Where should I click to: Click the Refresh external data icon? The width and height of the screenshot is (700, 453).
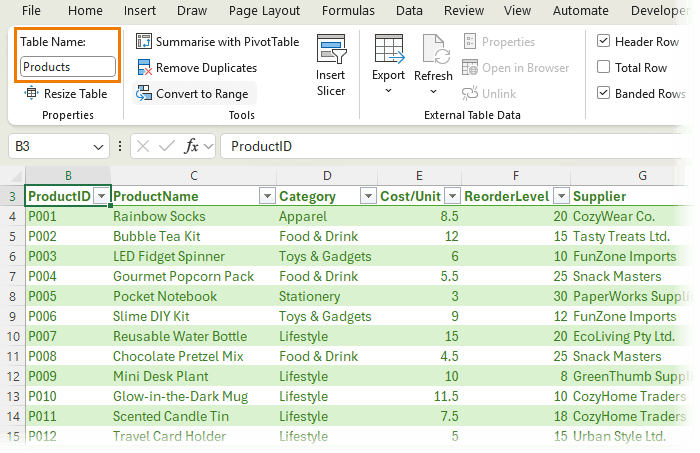point(434,50)
